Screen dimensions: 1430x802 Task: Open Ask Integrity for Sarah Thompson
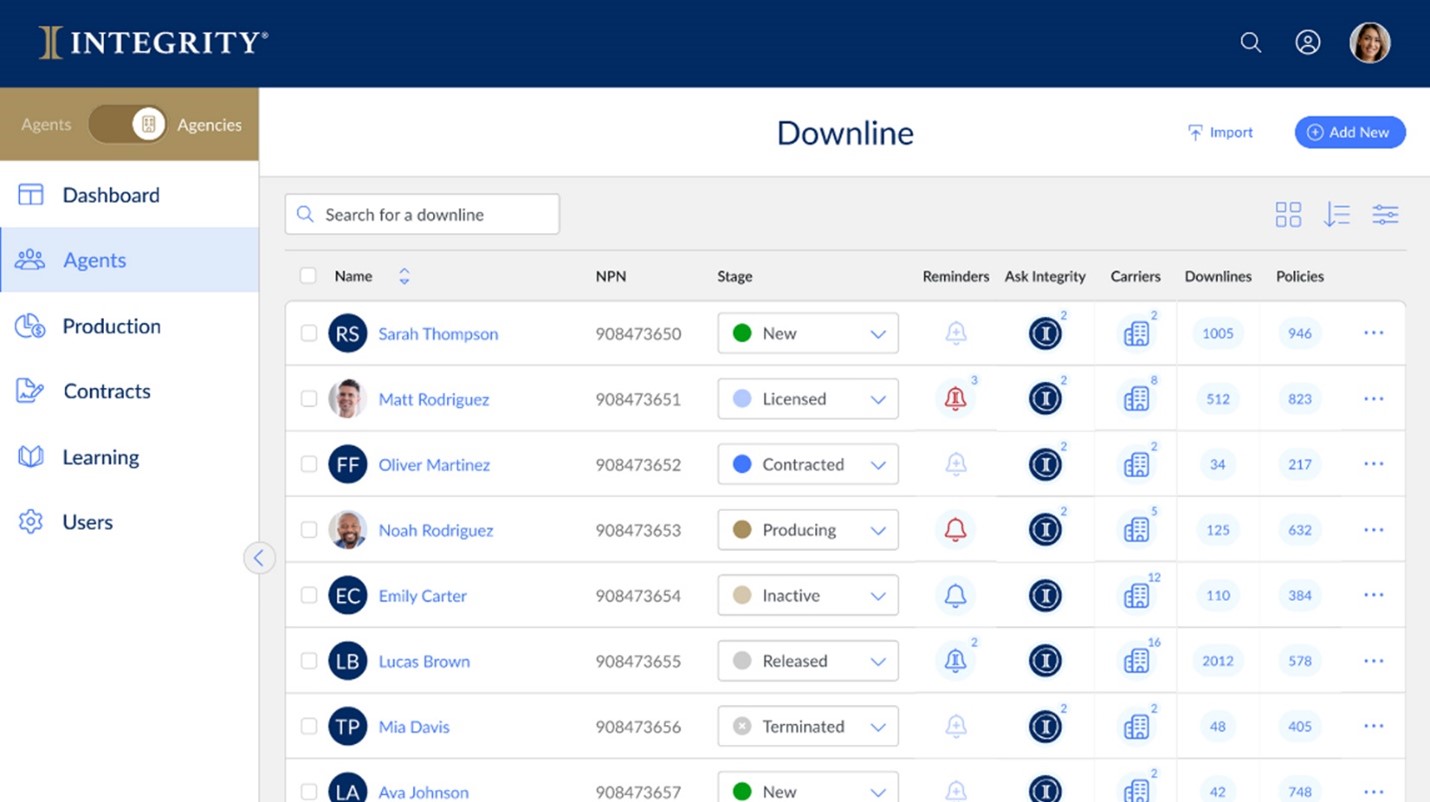point(1045,333)
